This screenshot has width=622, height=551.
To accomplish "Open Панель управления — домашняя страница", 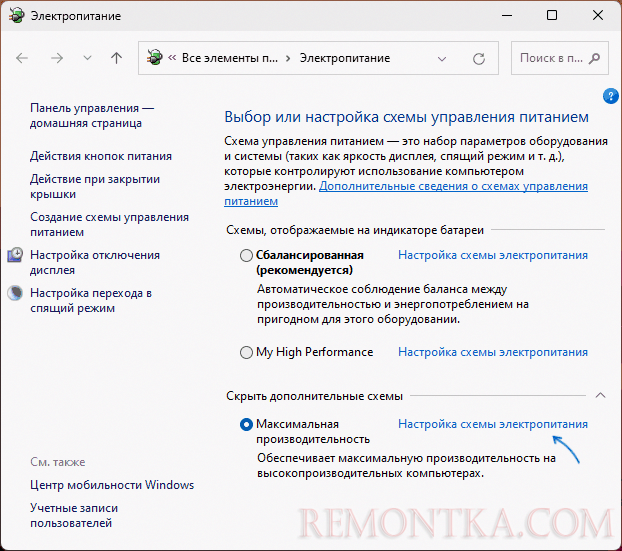I will click(x=92, y=115).
